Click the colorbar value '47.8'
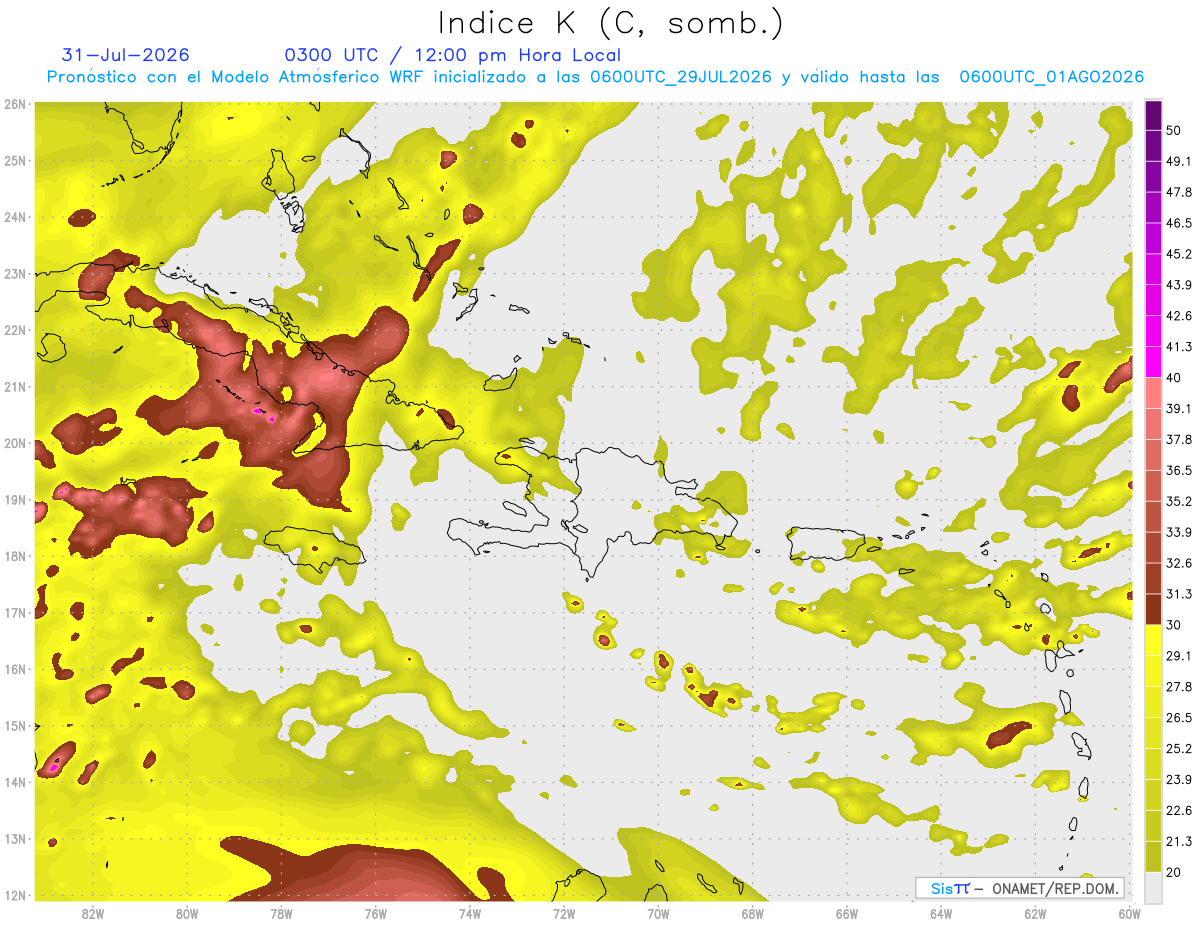Viewport: 1200px width, 927px height. click(x=1179, y=191)
